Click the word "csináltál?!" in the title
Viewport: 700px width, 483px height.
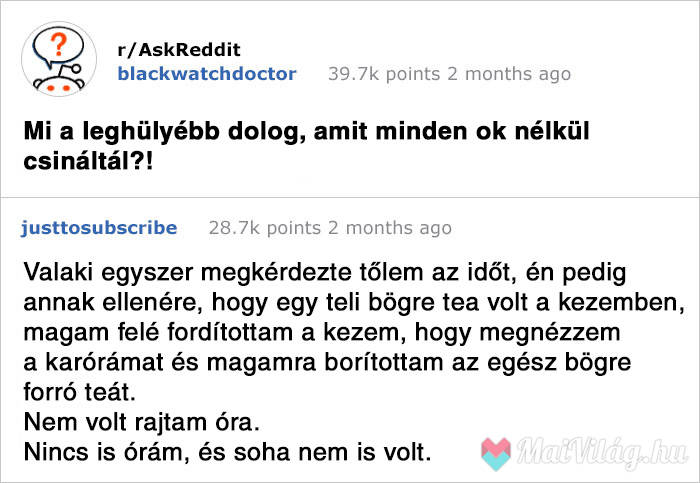click(88, 161)
